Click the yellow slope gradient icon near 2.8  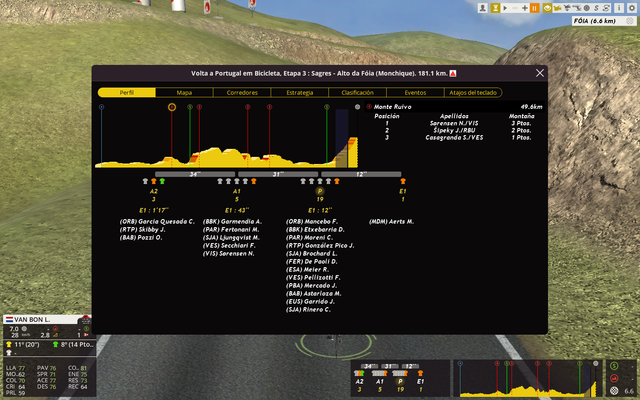pyautogui.click(x=55, y=335)
